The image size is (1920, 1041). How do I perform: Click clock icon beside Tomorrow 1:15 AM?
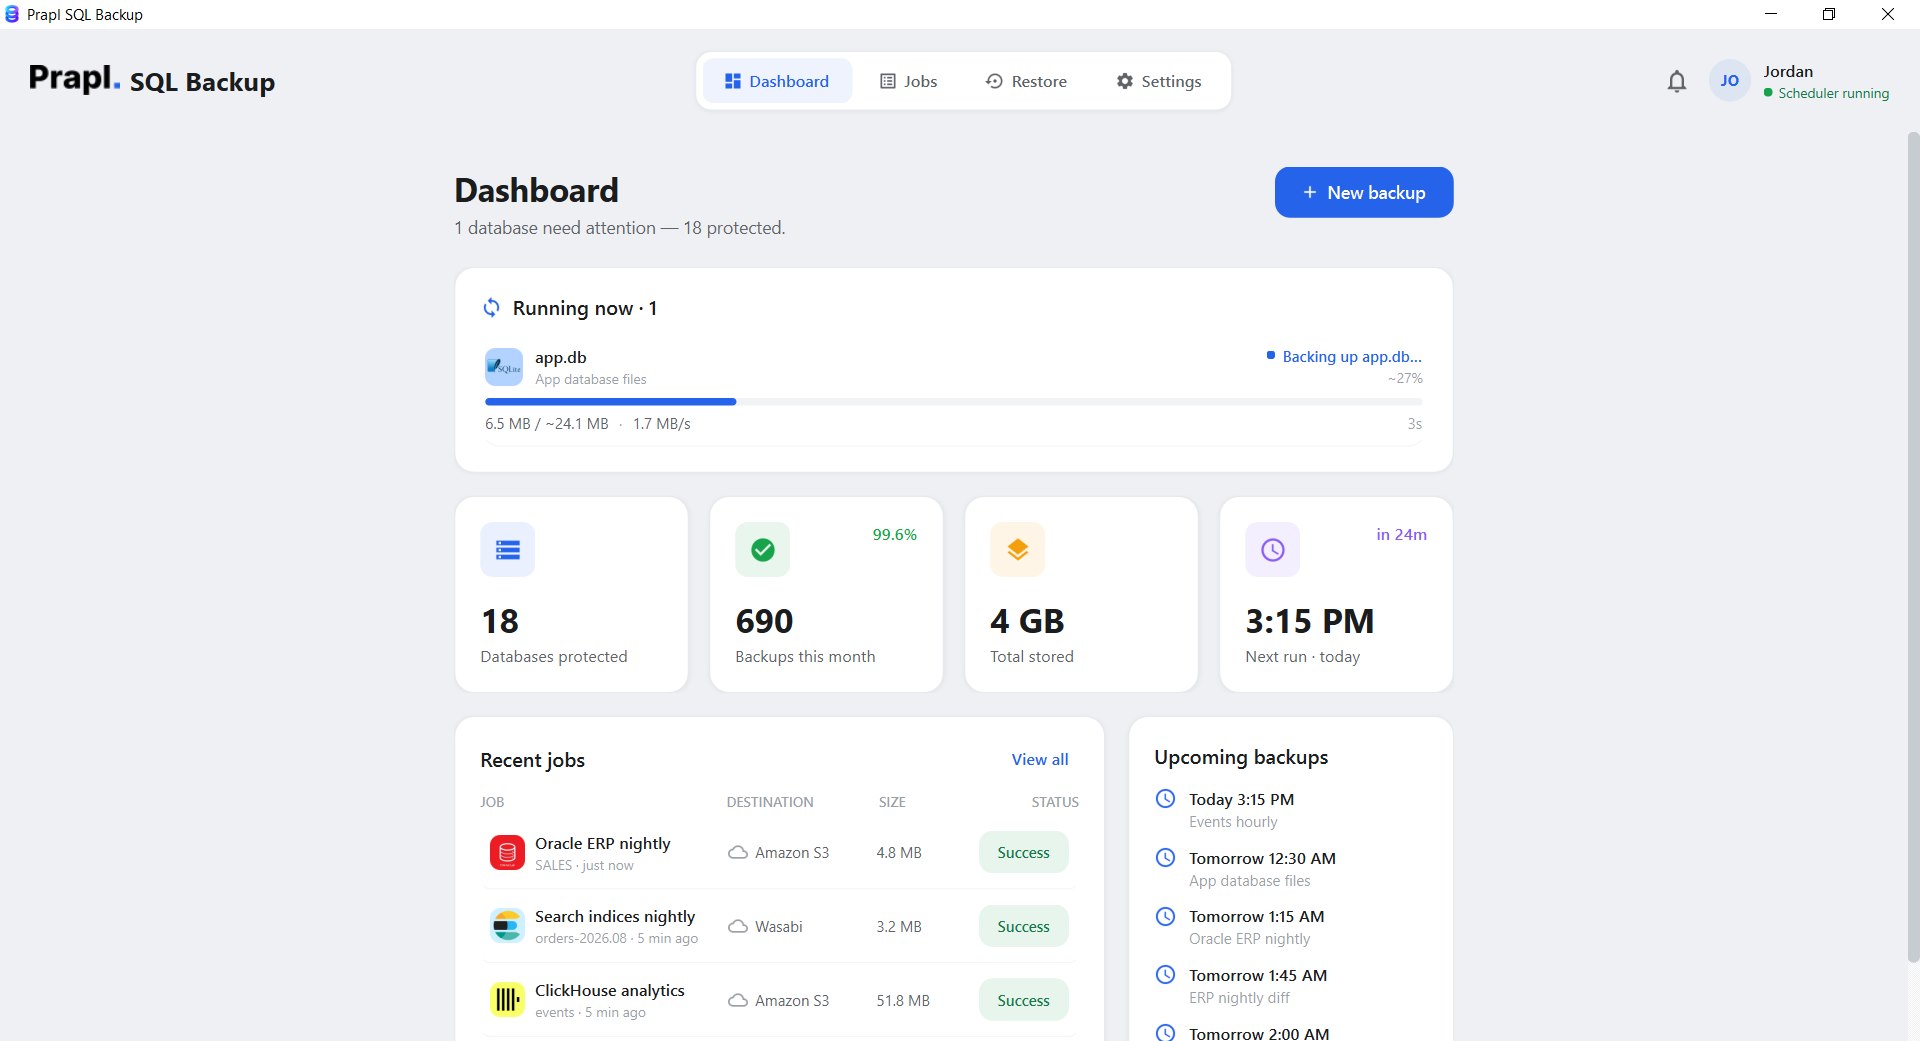[1165, 916]
